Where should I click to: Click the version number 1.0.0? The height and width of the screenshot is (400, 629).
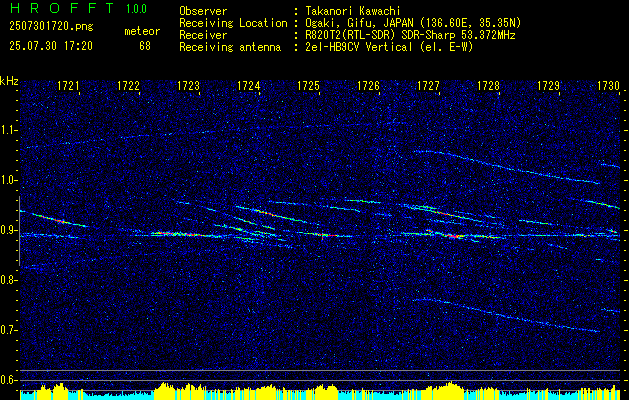(x=136, y=8)
